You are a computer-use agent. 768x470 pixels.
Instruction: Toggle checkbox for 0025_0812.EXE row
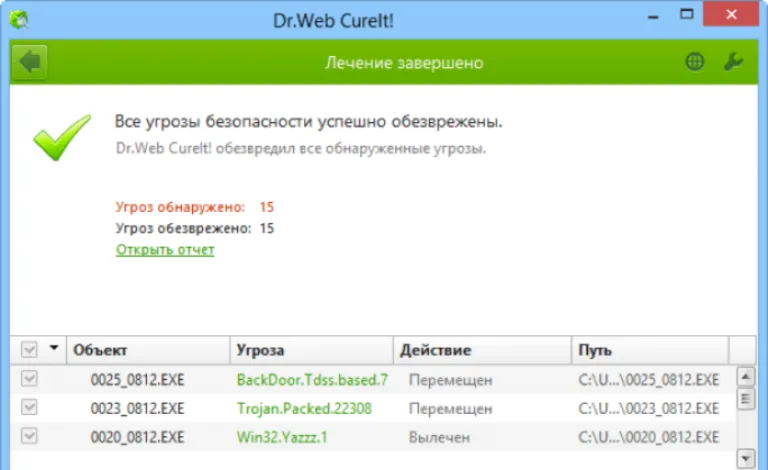pos(29,378)
